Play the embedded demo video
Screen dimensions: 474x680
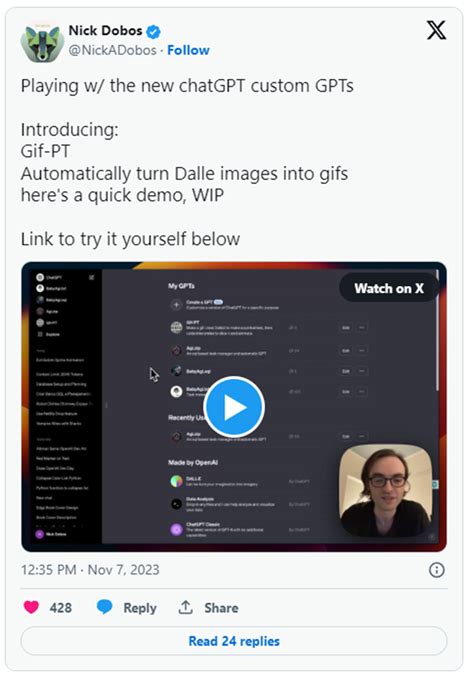point(234,407)
